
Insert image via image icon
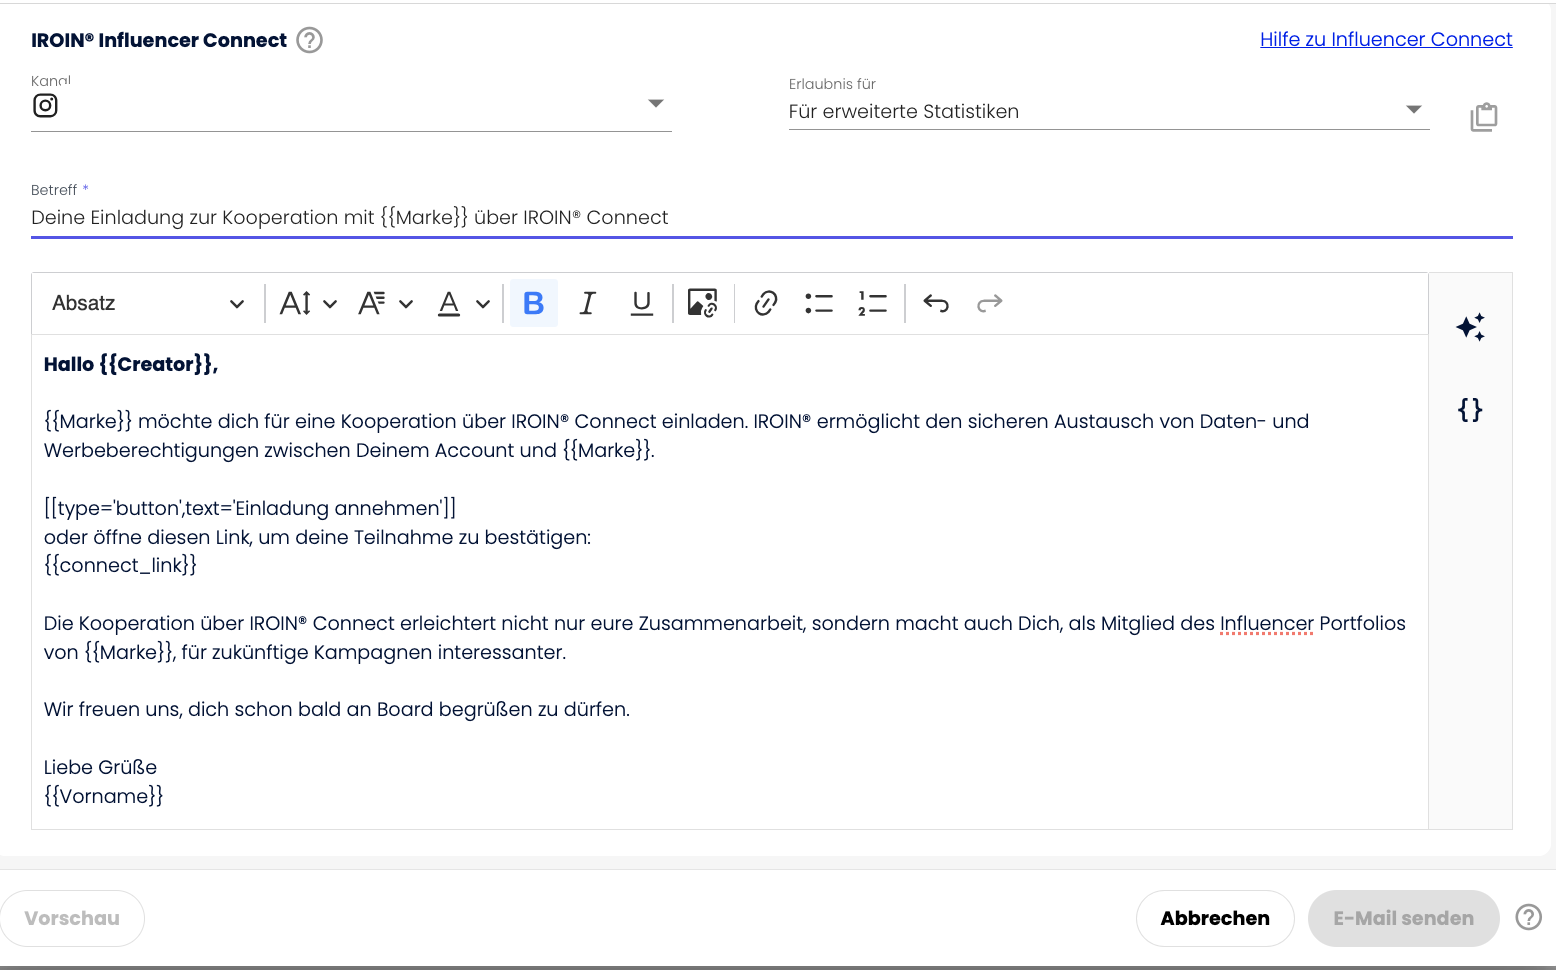tap(703, 303)
